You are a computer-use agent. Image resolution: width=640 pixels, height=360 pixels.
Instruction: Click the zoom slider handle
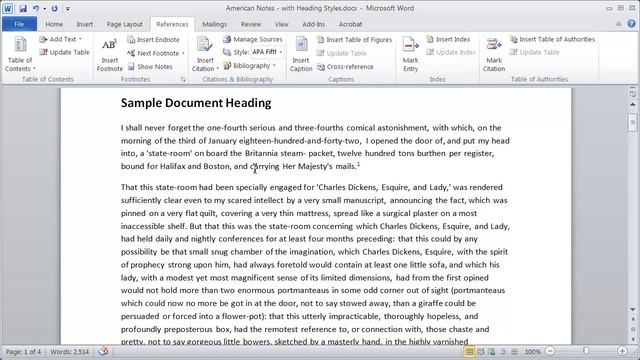(586, 351)
